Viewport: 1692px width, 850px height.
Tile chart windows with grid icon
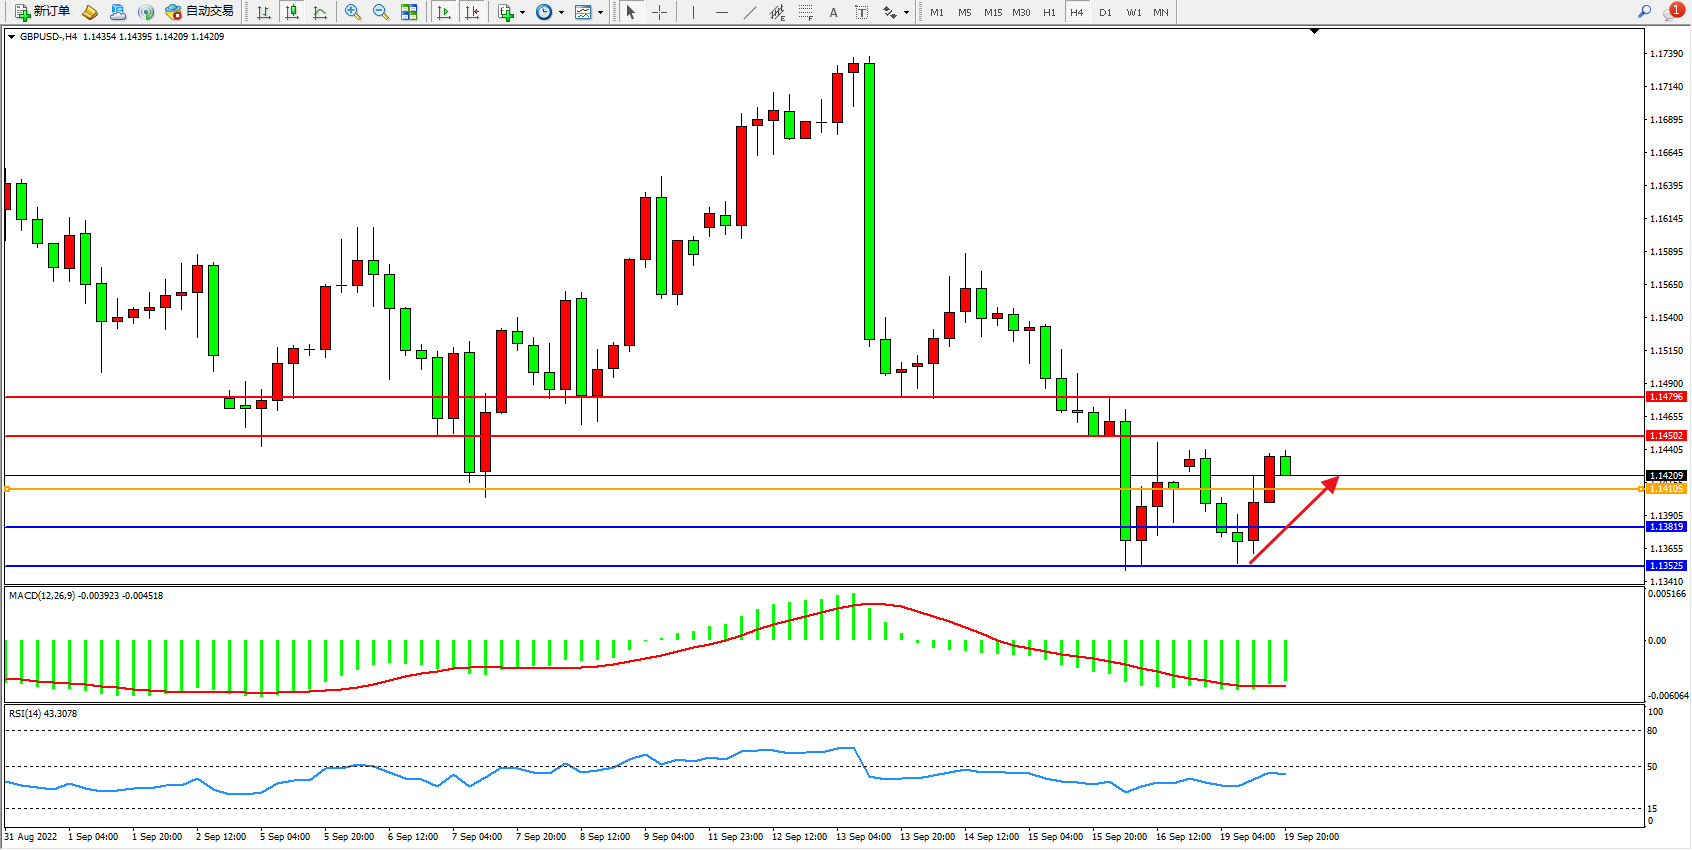tap(409, 12)
